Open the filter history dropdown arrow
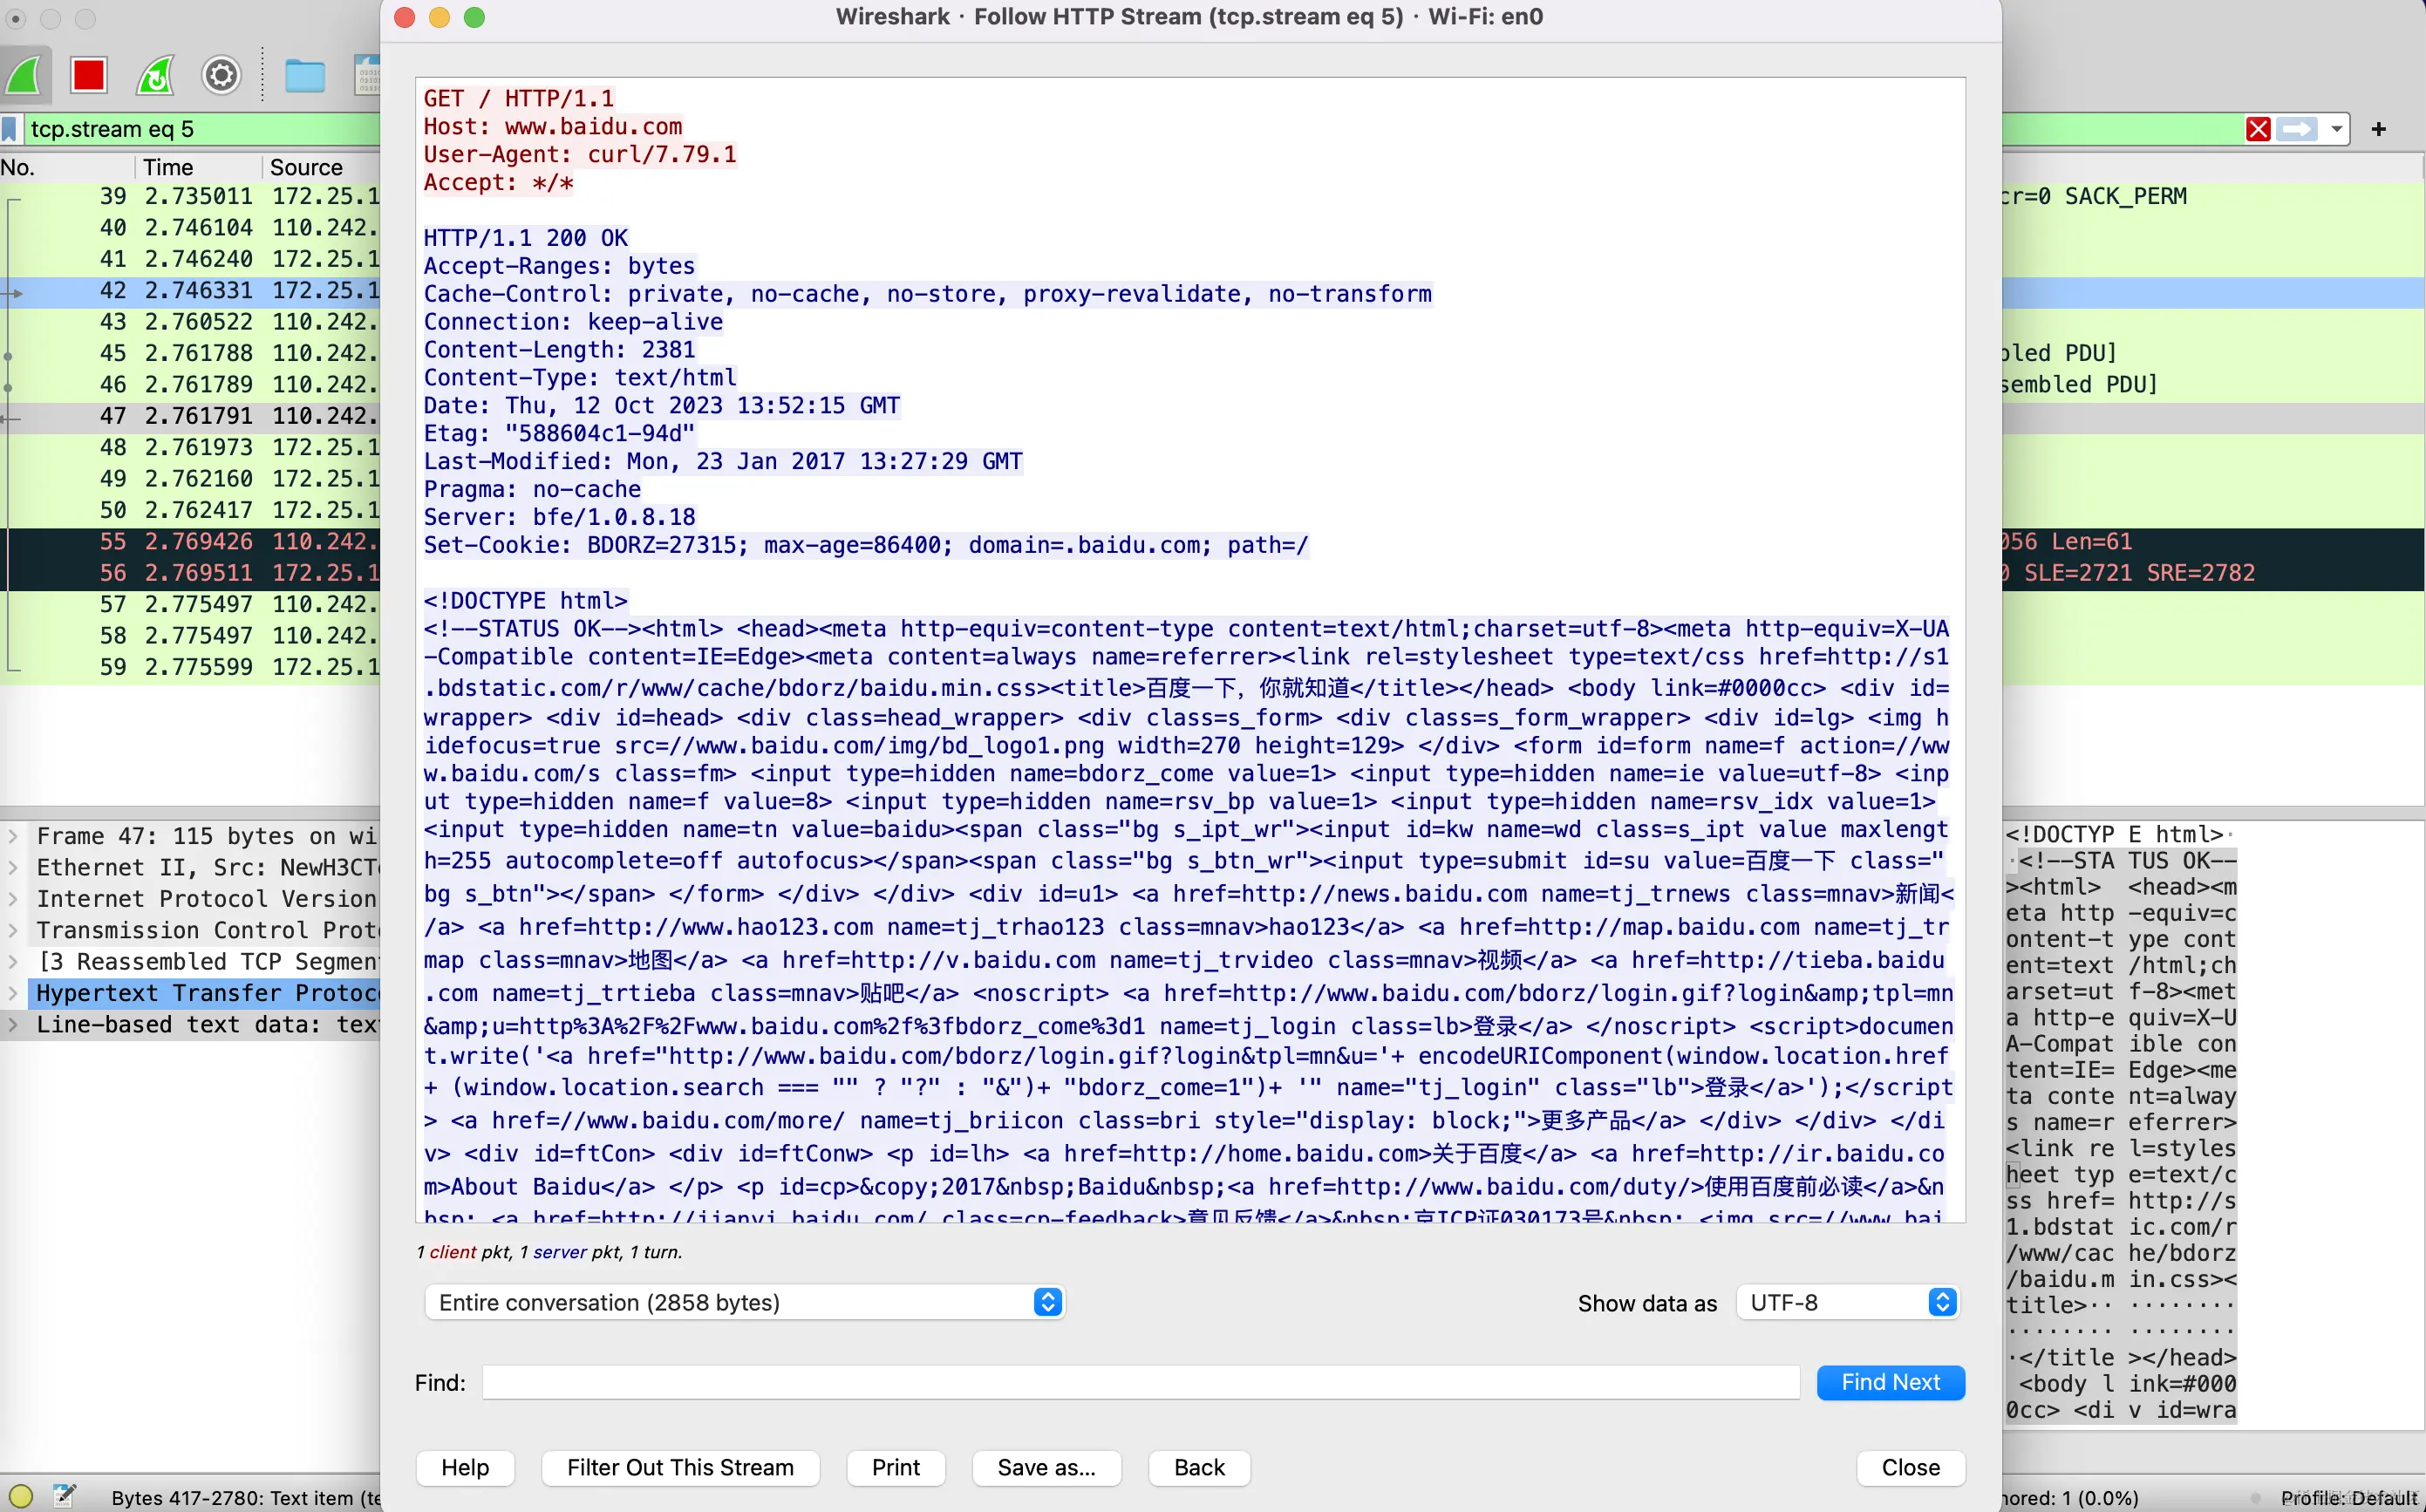2426x1512 pixels. (x=2336, y=129)
